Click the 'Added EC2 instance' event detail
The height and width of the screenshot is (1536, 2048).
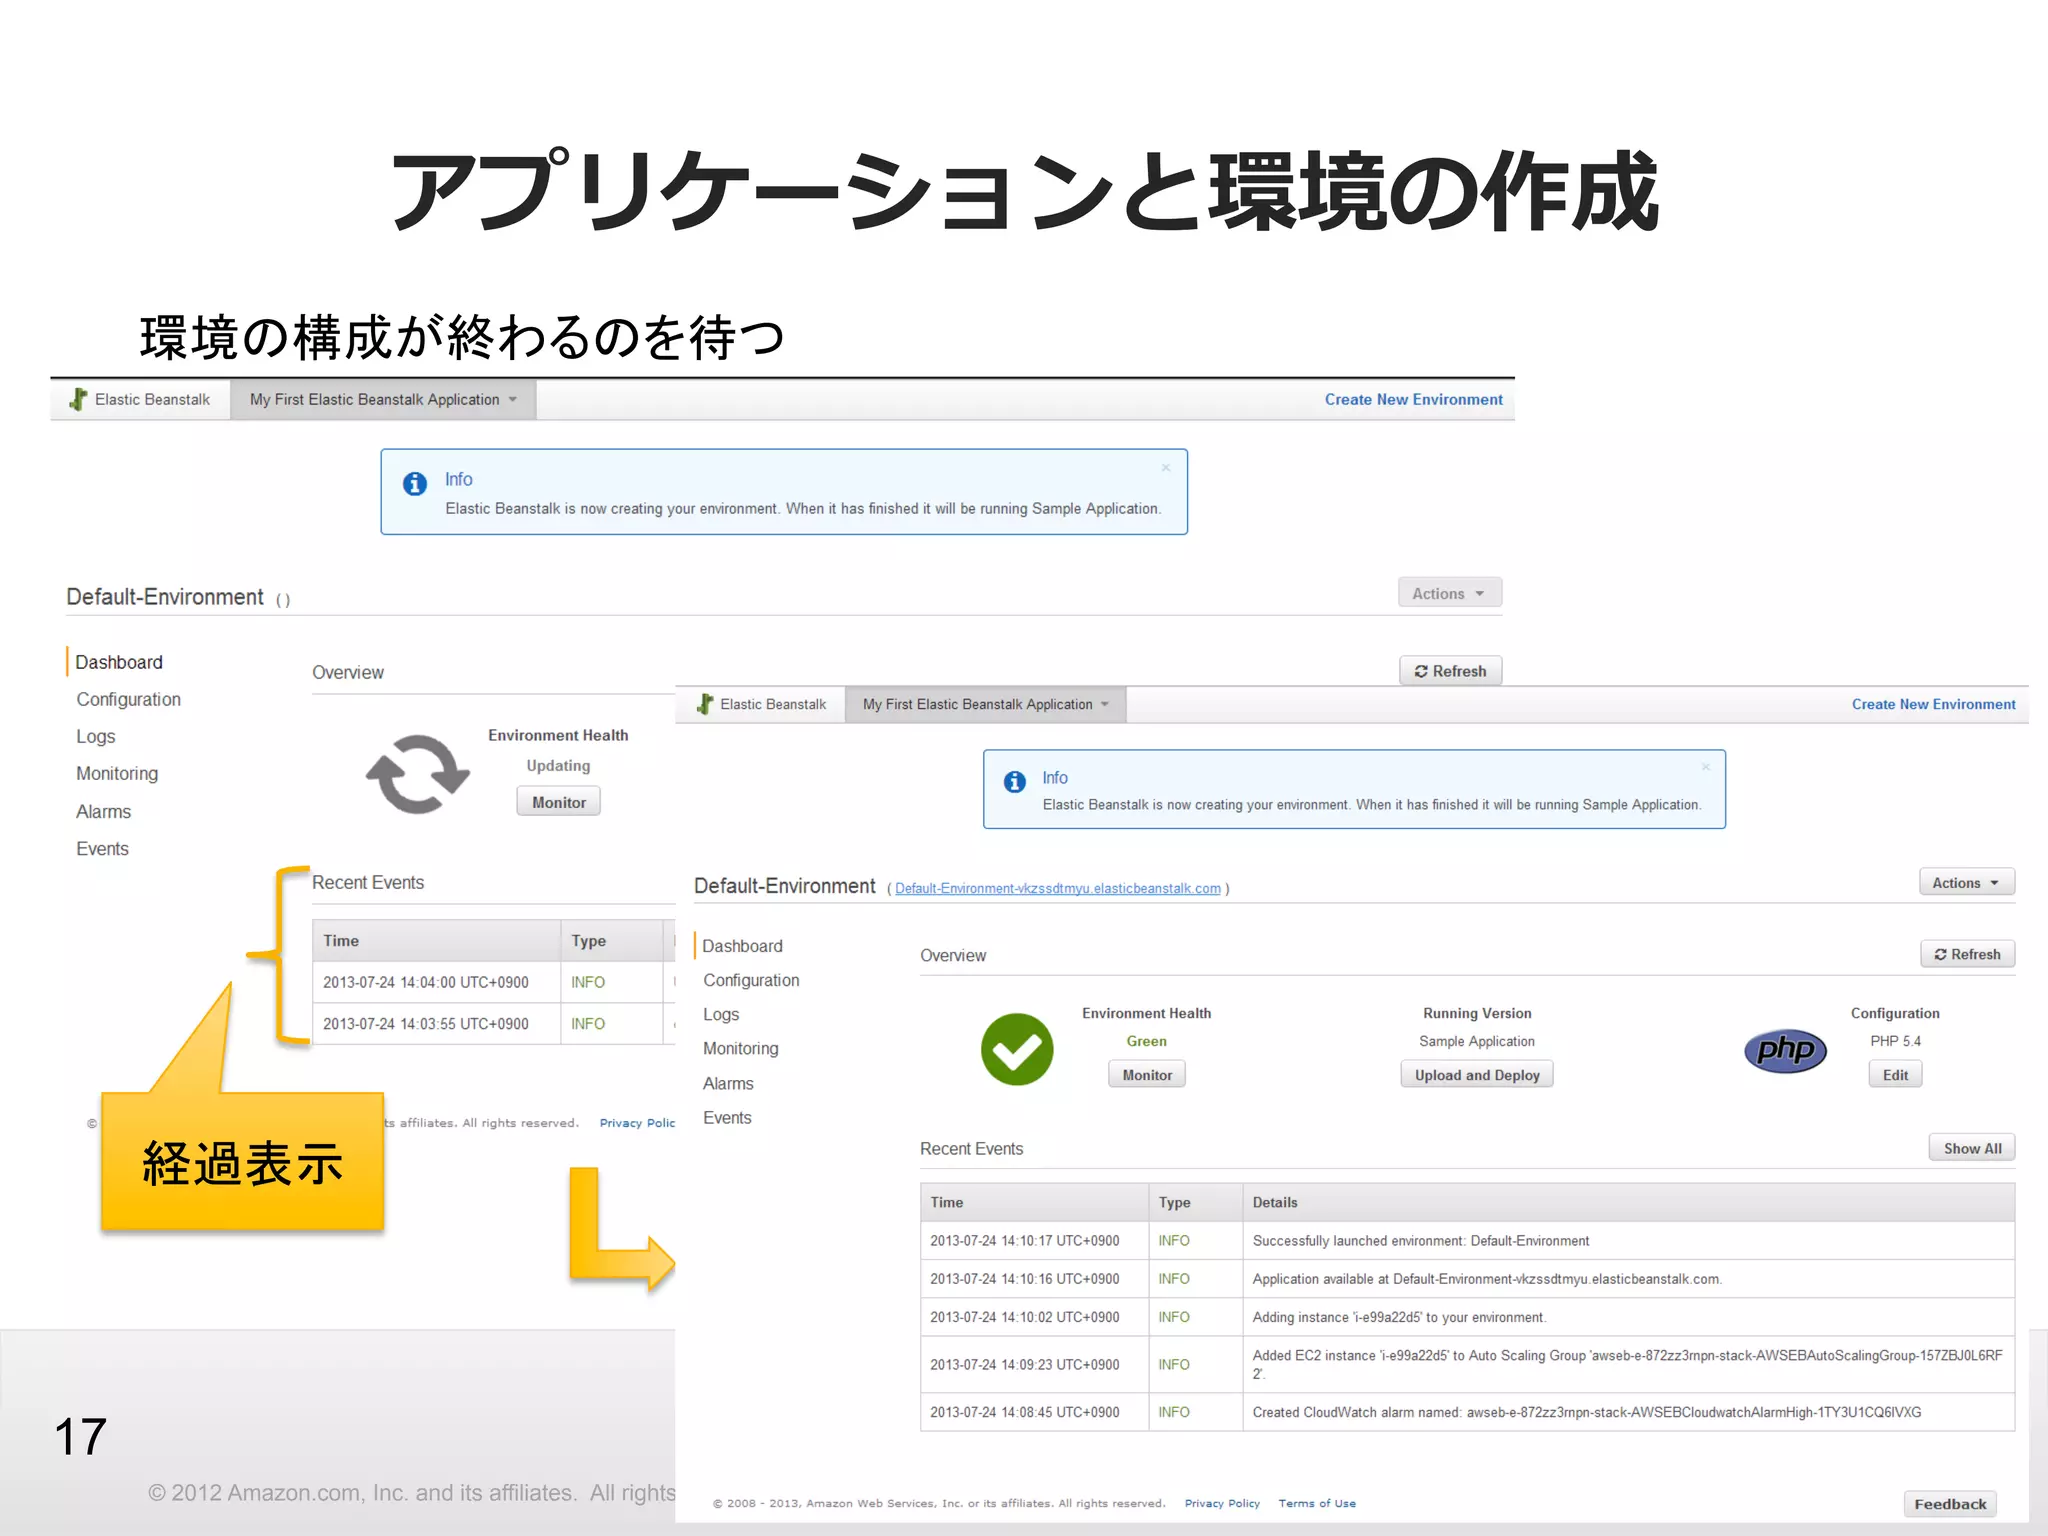coord(1627,1364)
